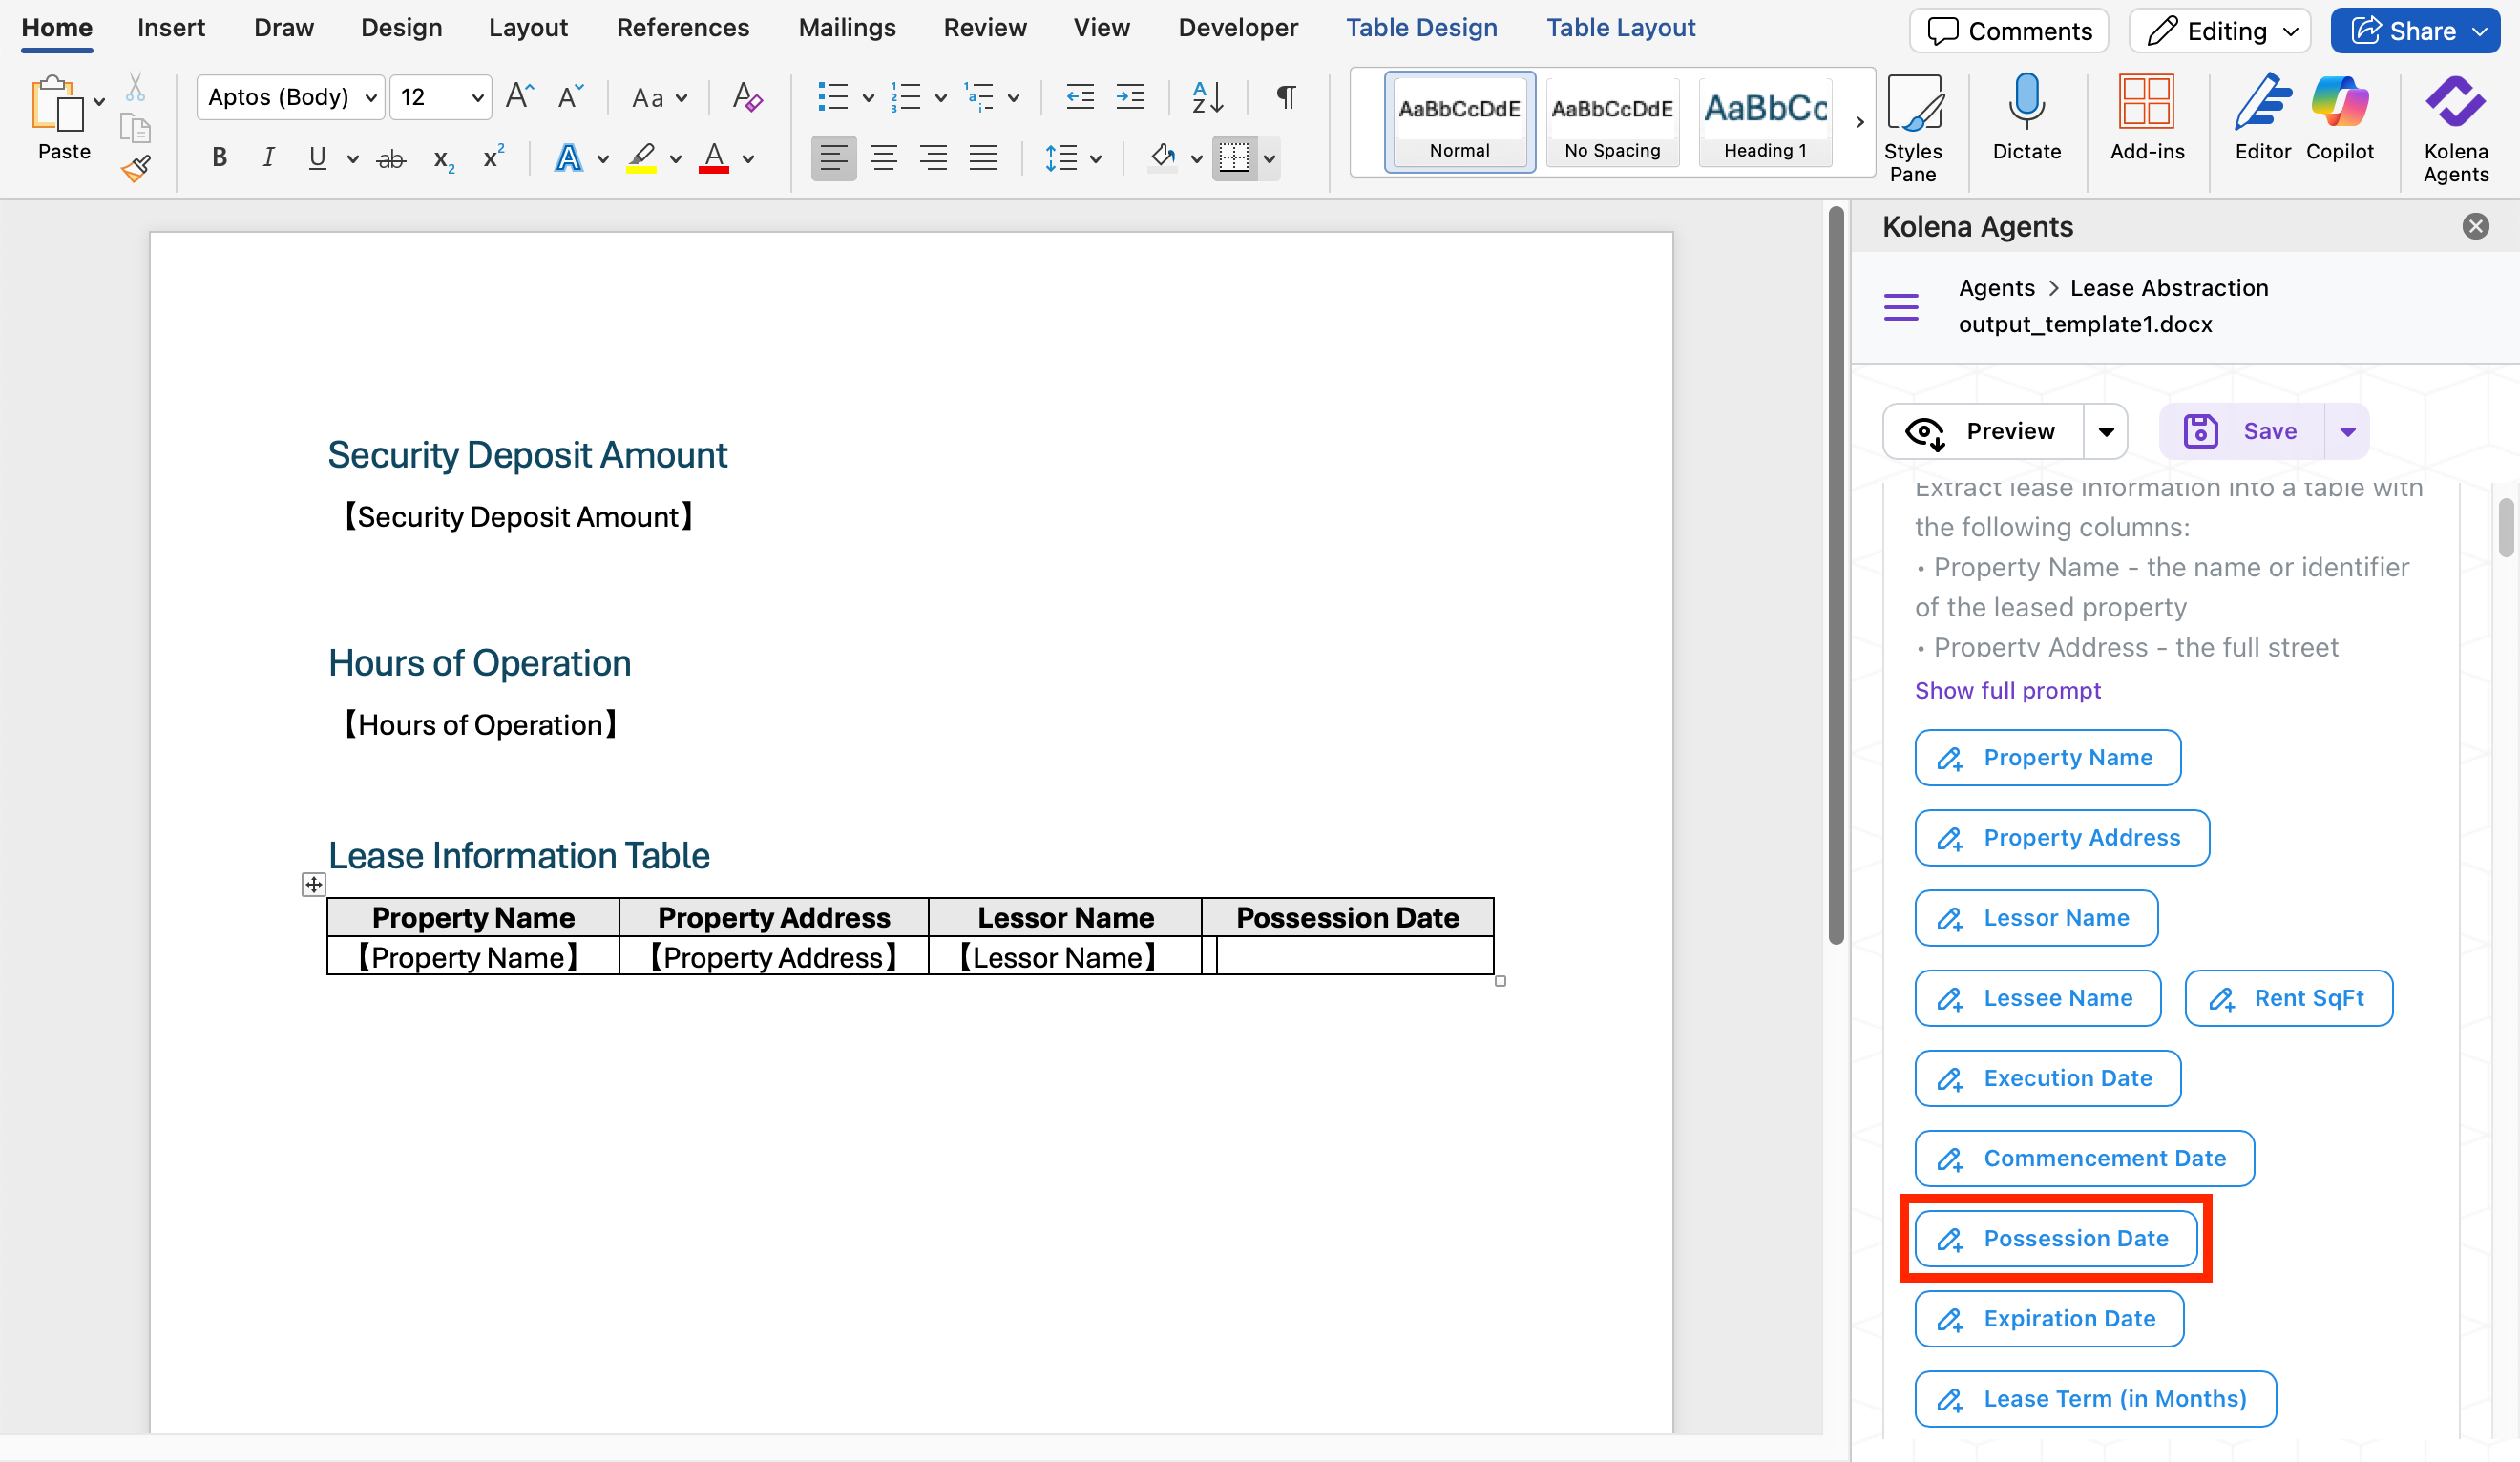Open the References ribbon tab
Image resolution: width=2520 pixels, height=1462 pixels.
[682, 28]
